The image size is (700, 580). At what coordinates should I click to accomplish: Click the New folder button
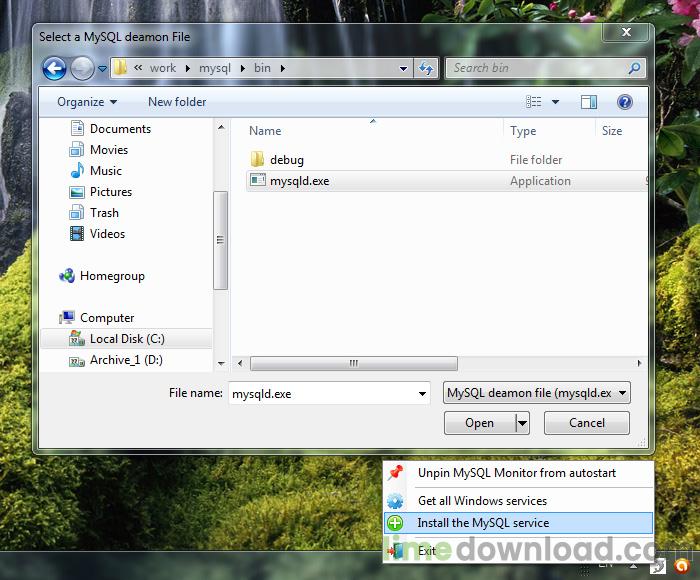[x=177, y=102]
